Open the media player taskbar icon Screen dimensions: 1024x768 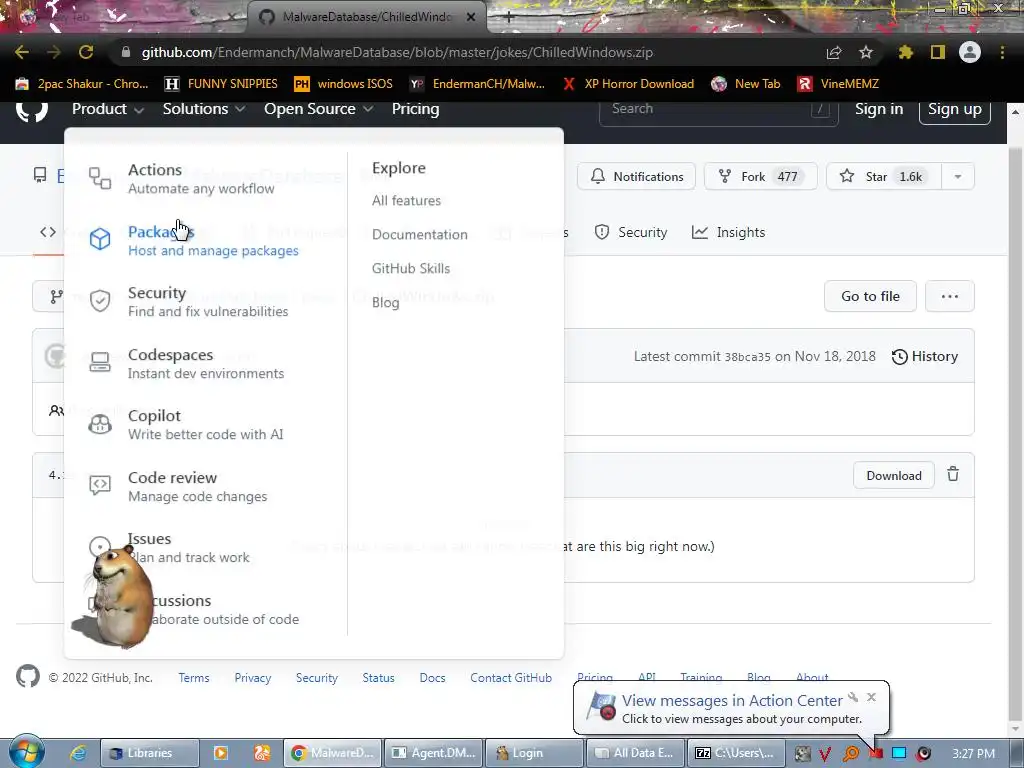point(221,753)
